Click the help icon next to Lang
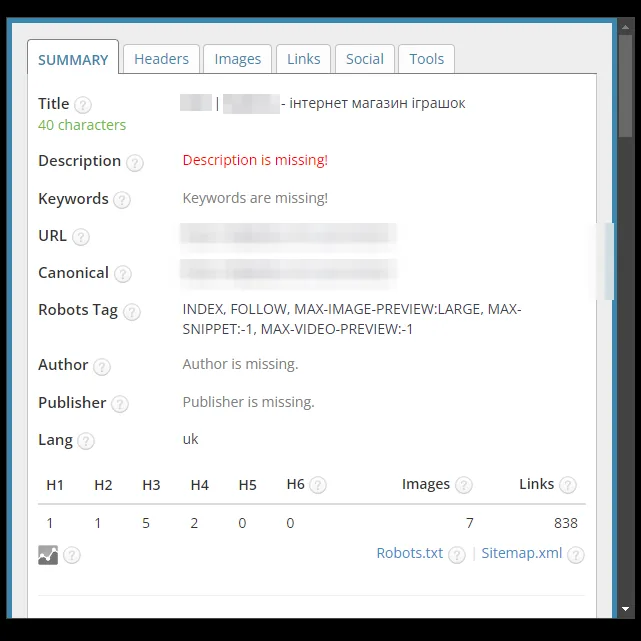The height and width of the screenshot is (641, 641). pos(86,441)
